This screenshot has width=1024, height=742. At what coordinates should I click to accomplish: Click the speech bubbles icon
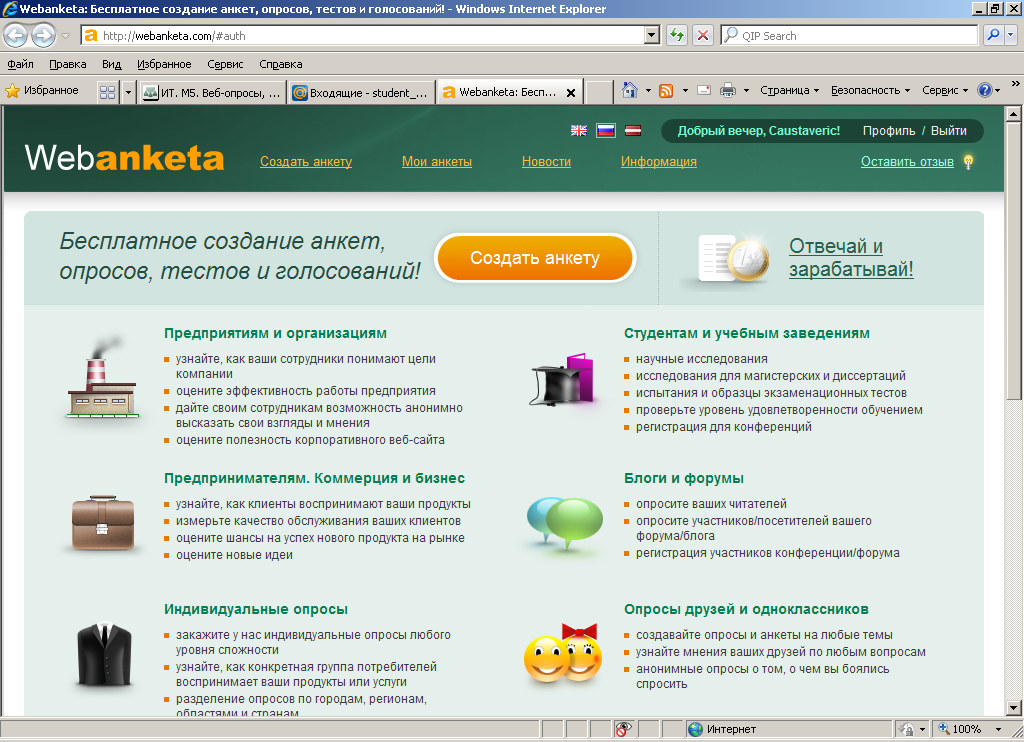(x=564, y=523)
